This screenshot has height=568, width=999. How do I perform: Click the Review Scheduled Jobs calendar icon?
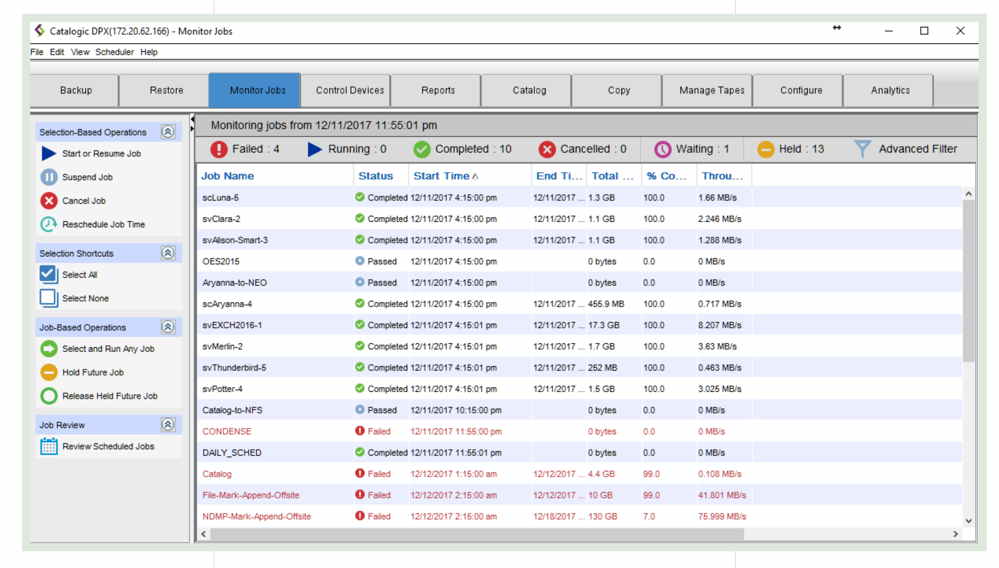pos(48,446)
